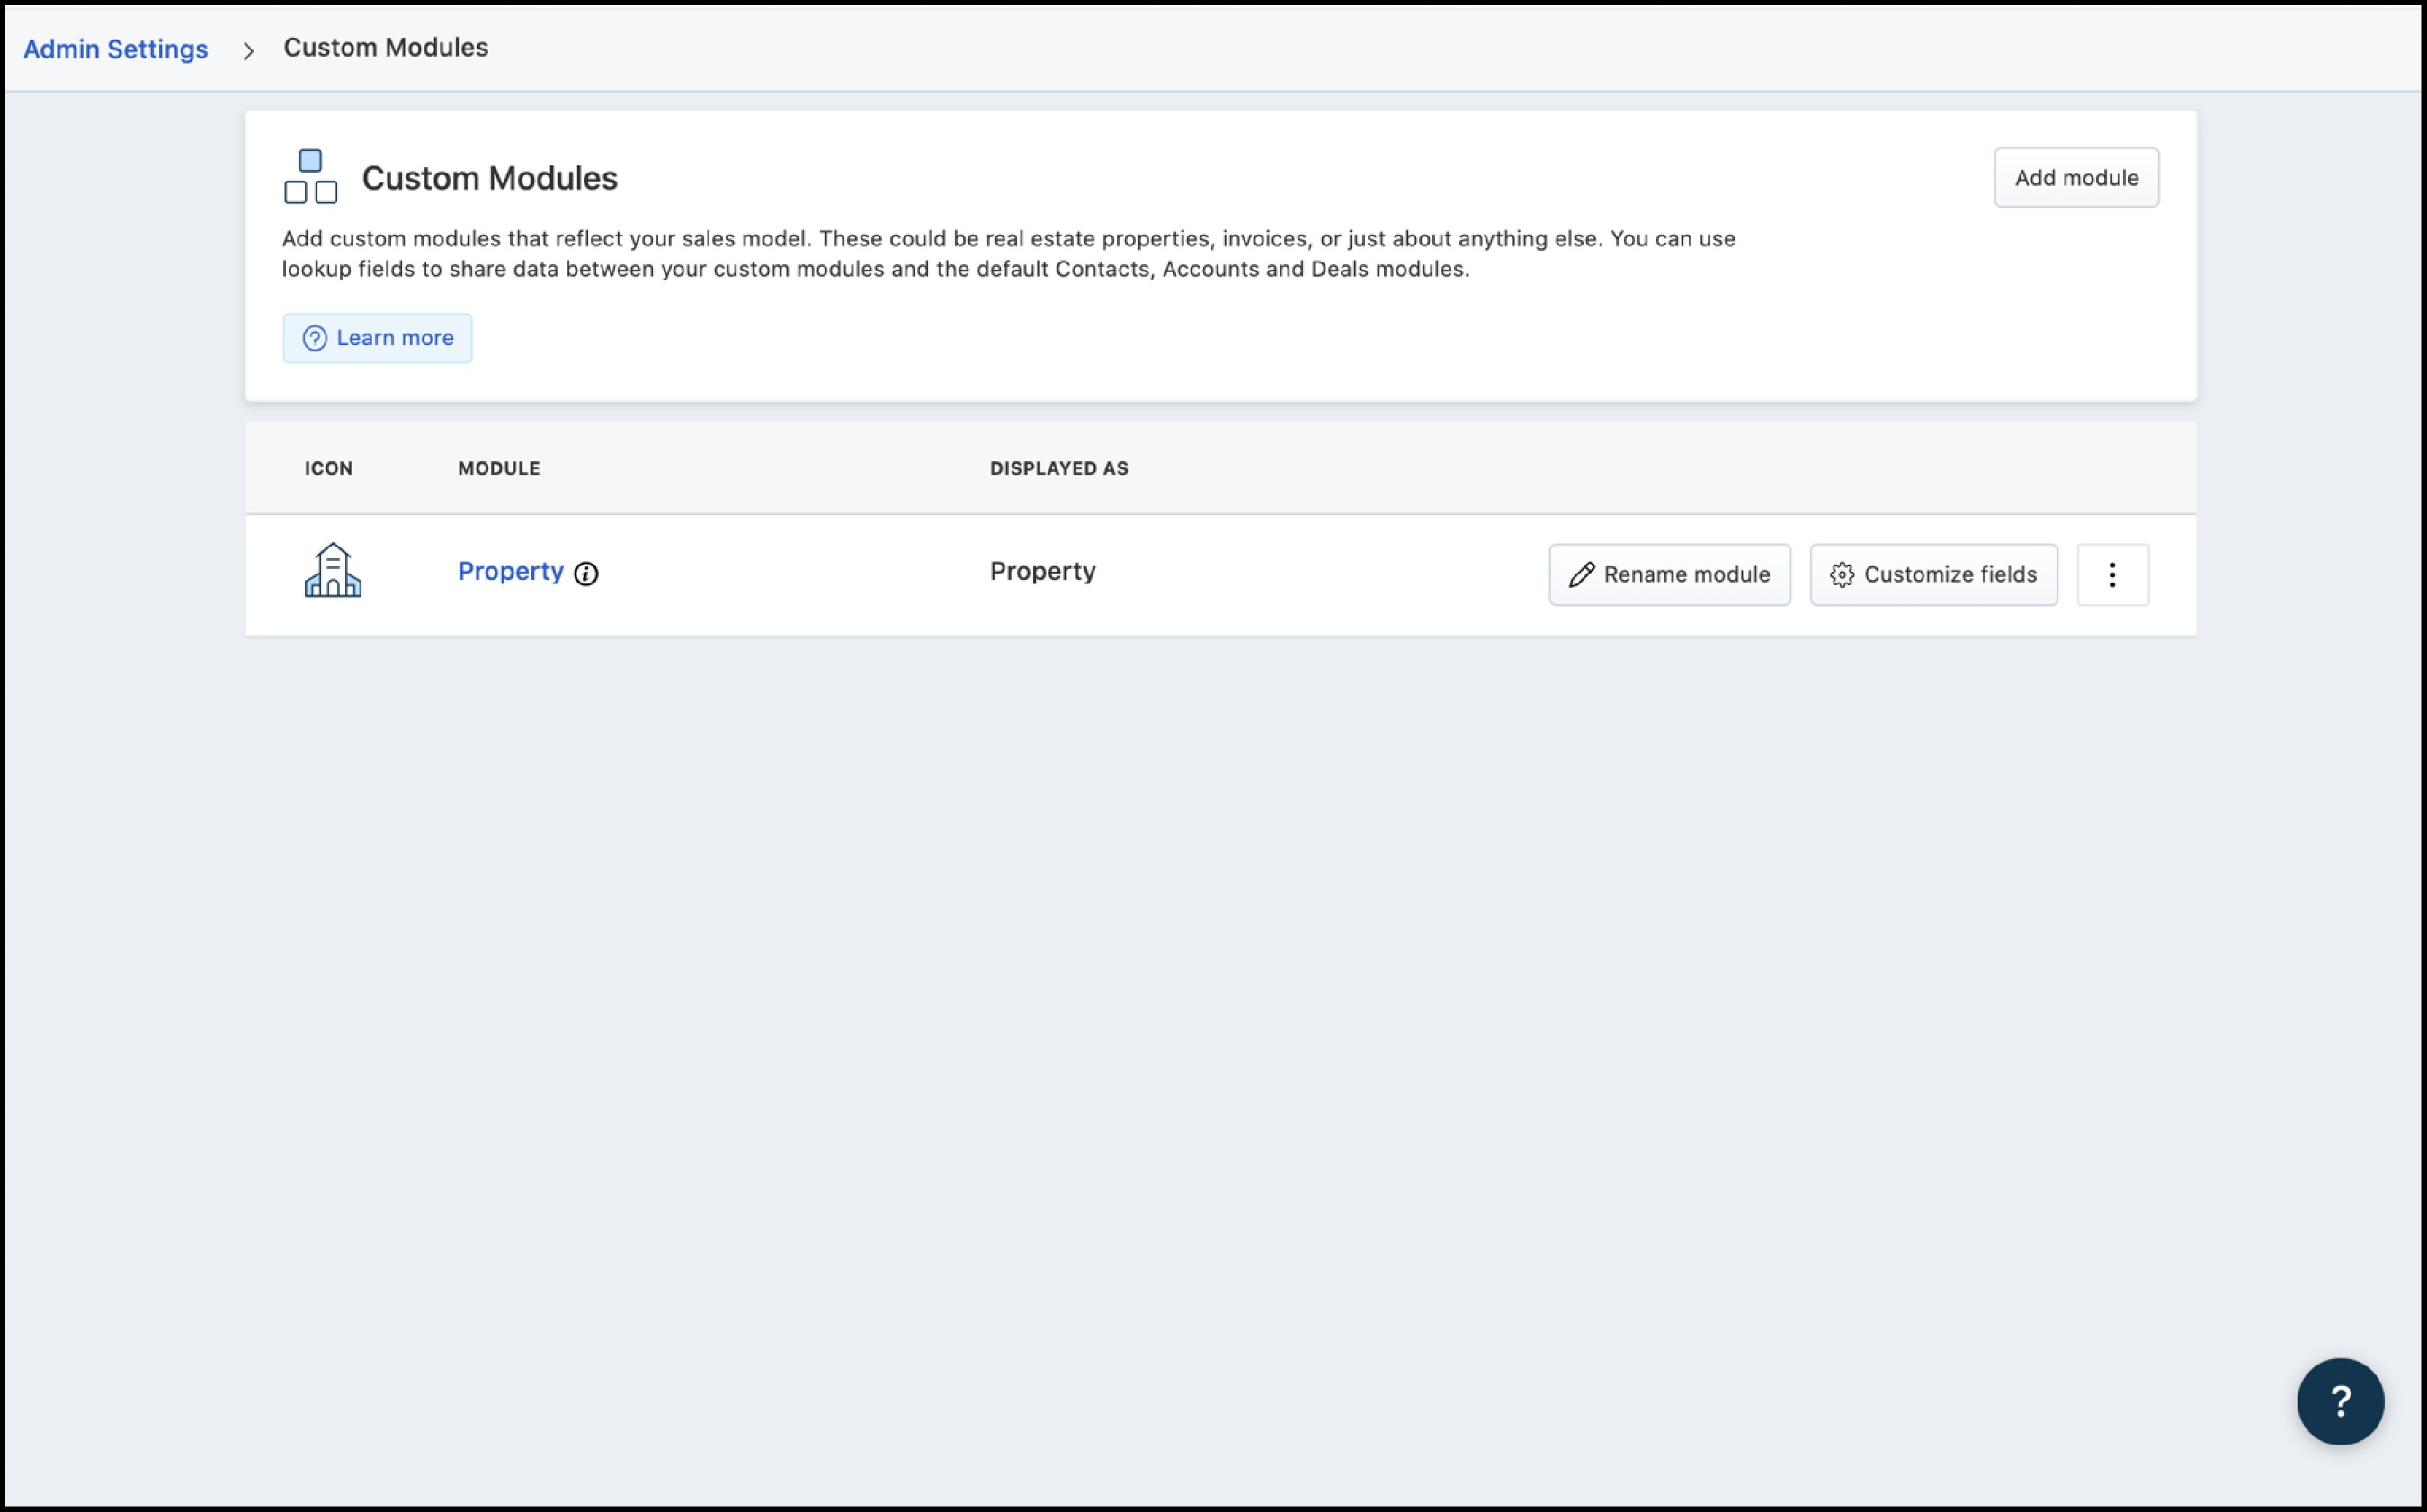Click the DISPLAYED AS column header
2427x1512 pixels.
coord(1058,468)
